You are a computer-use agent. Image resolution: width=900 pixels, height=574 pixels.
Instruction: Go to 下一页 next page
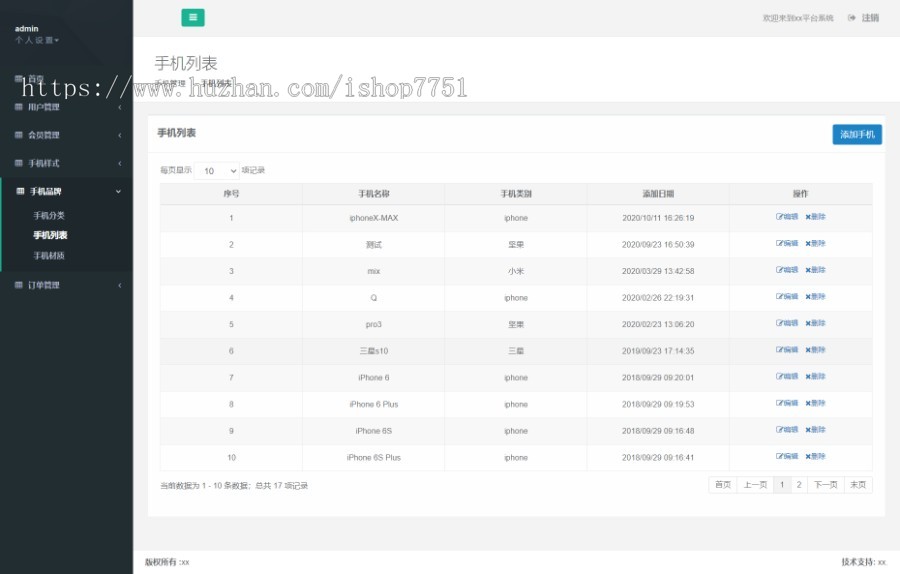click(825, 484)
